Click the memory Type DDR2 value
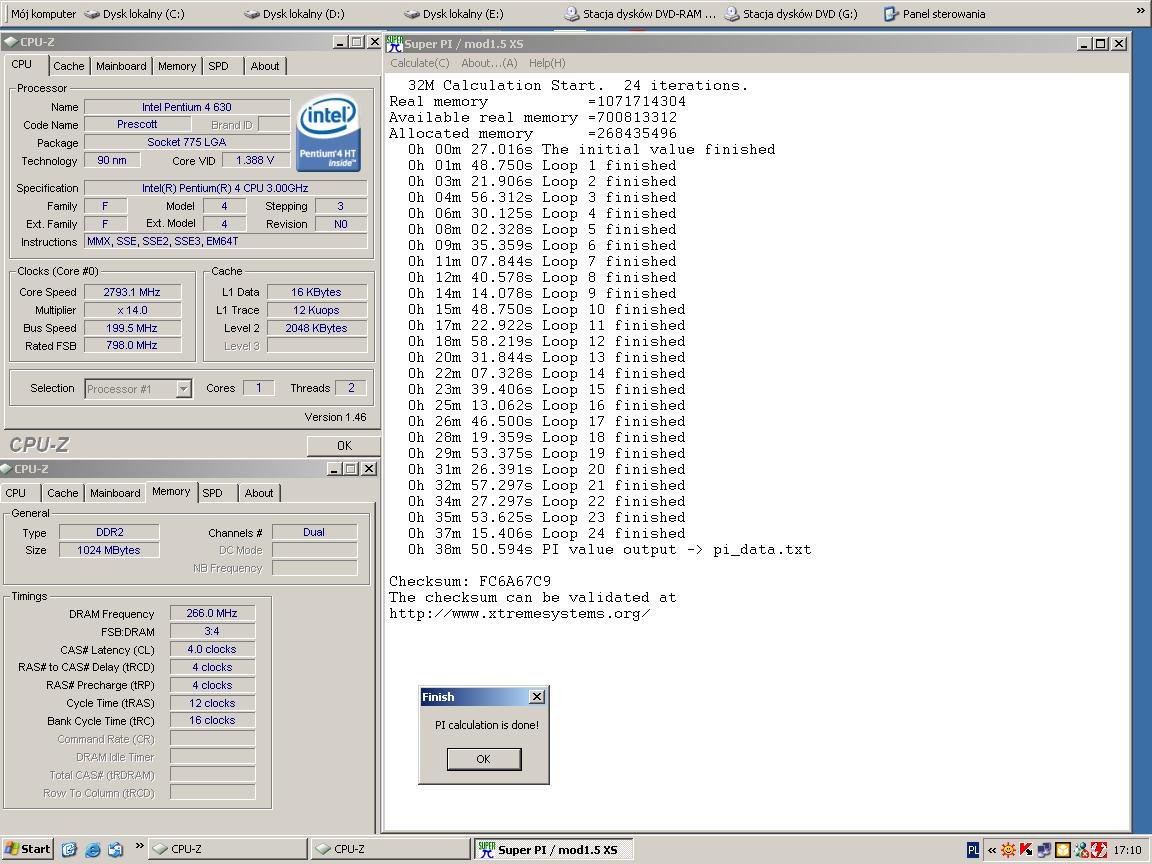 tap(109, 532)
